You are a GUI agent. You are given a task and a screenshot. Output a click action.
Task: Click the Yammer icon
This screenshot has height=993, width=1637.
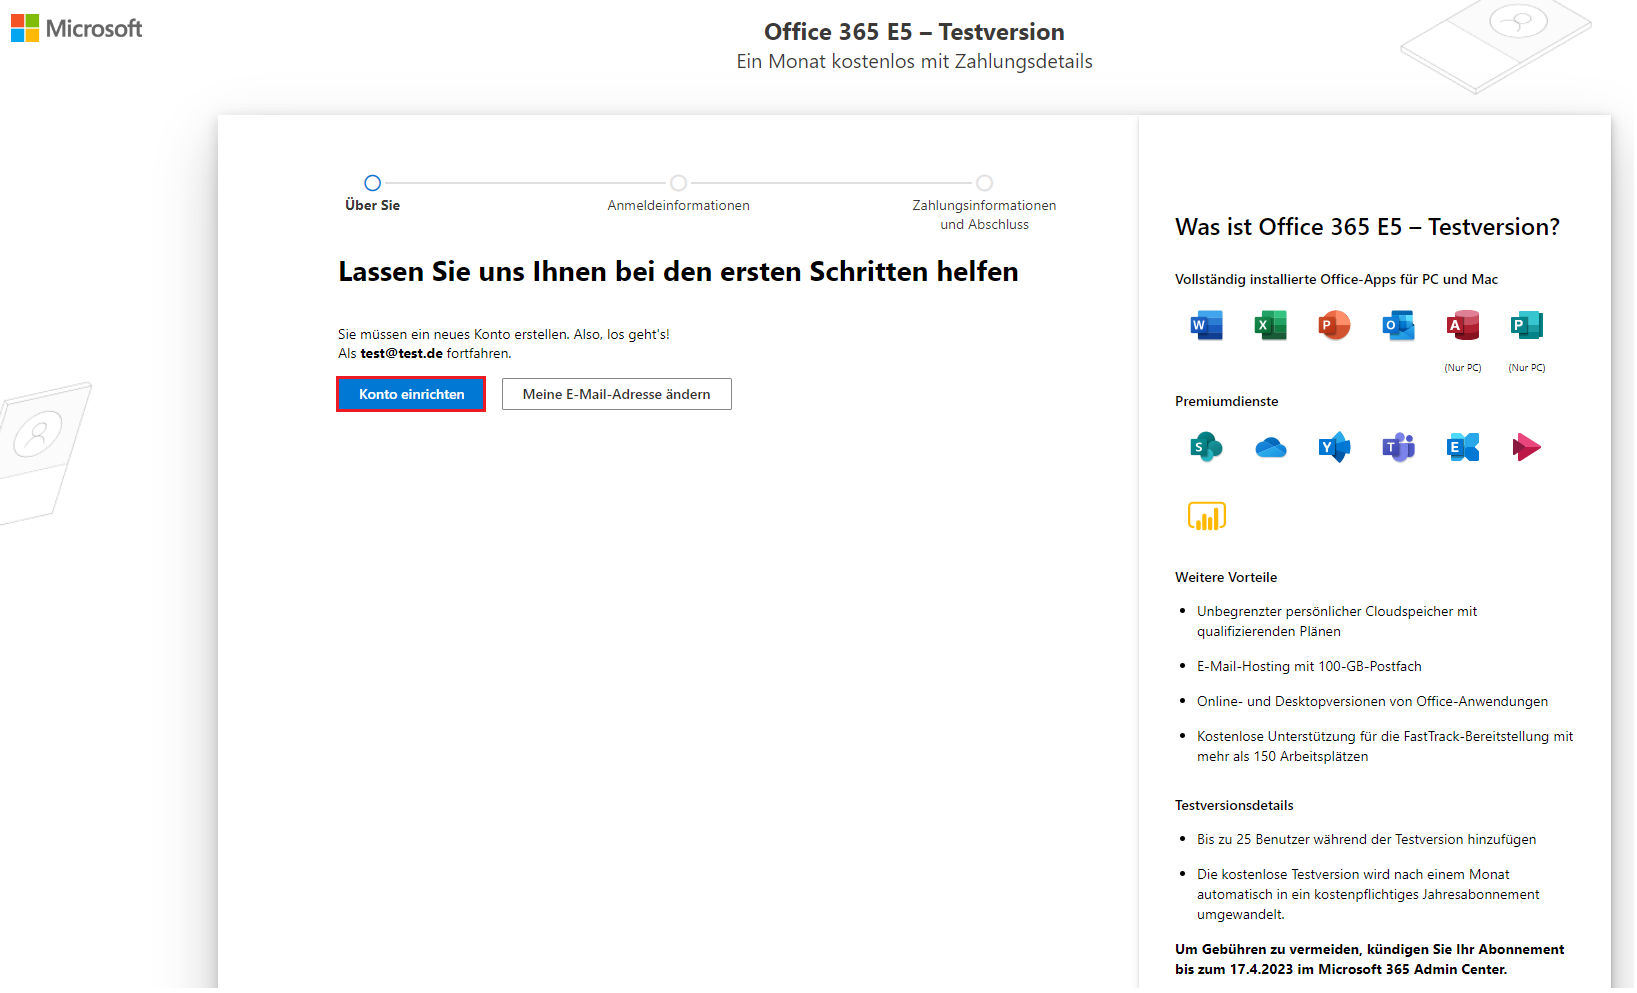(x=1334, y=447)
